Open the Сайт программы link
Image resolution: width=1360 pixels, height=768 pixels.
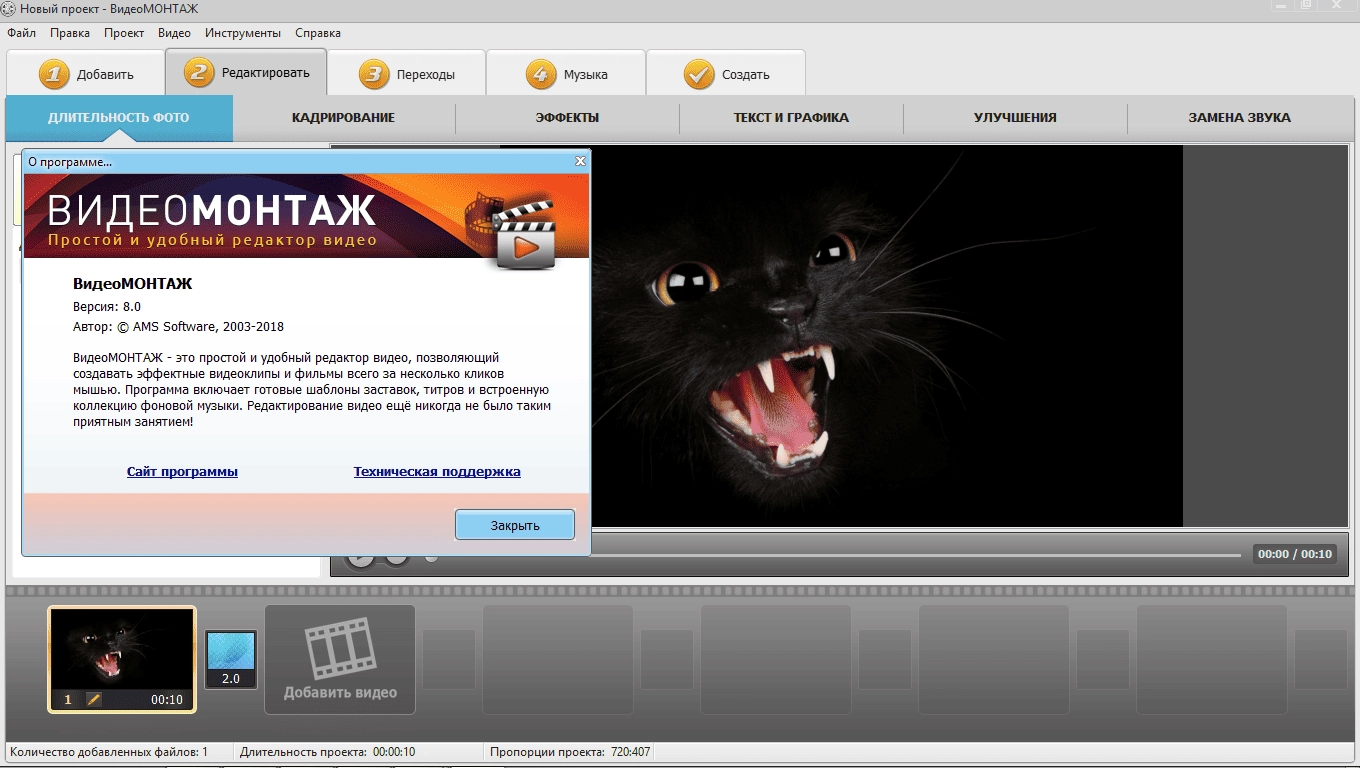pyautogui.click(x=182, y=471)
